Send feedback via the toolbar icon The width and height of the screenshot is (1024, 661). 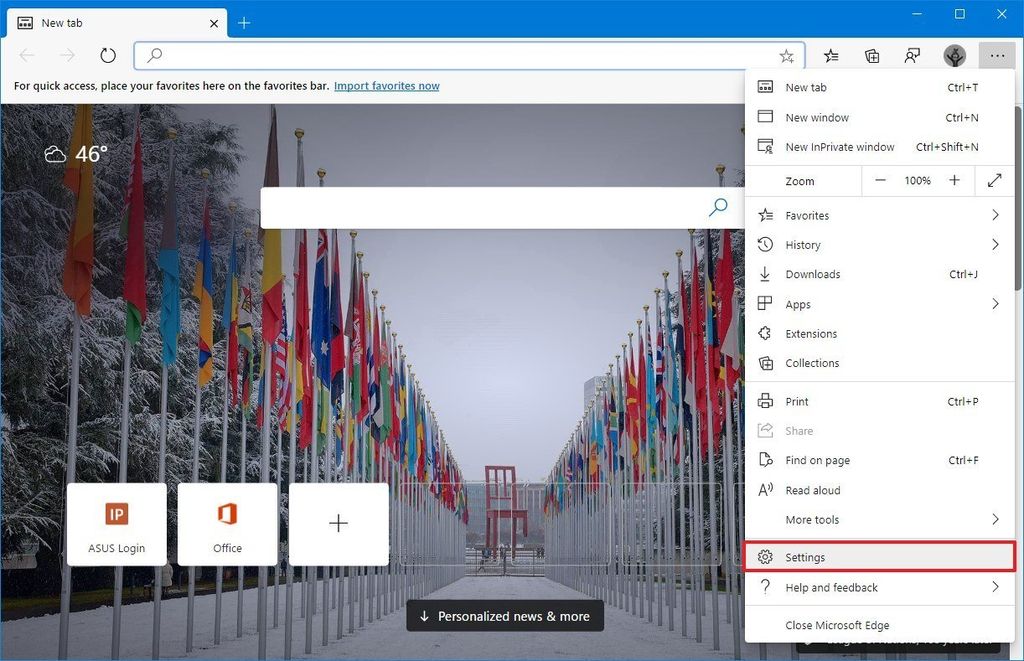(912, 56)
